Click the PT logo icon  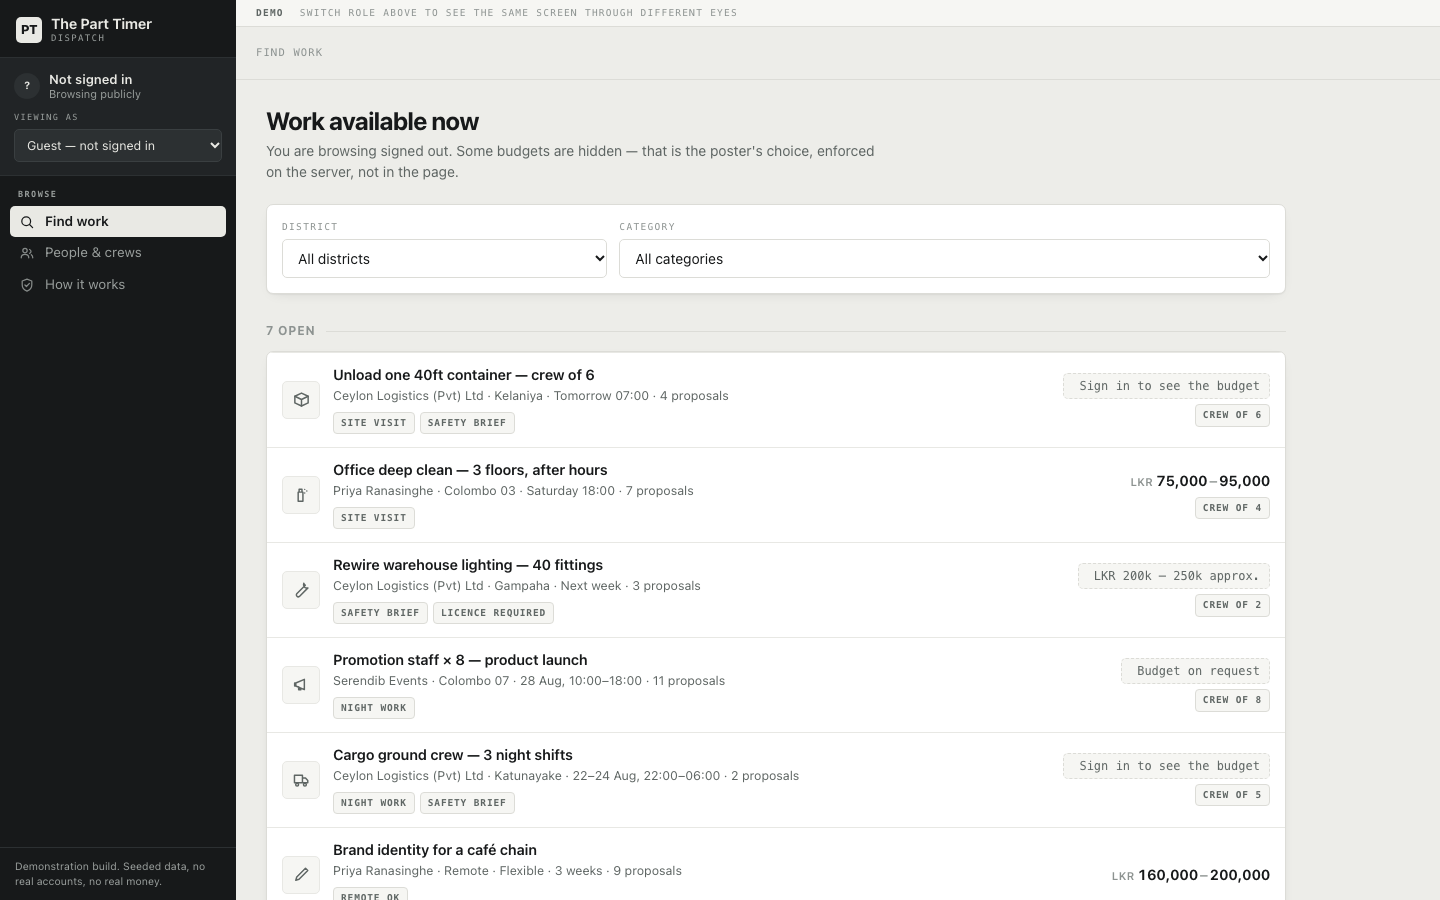pos(29,30)
